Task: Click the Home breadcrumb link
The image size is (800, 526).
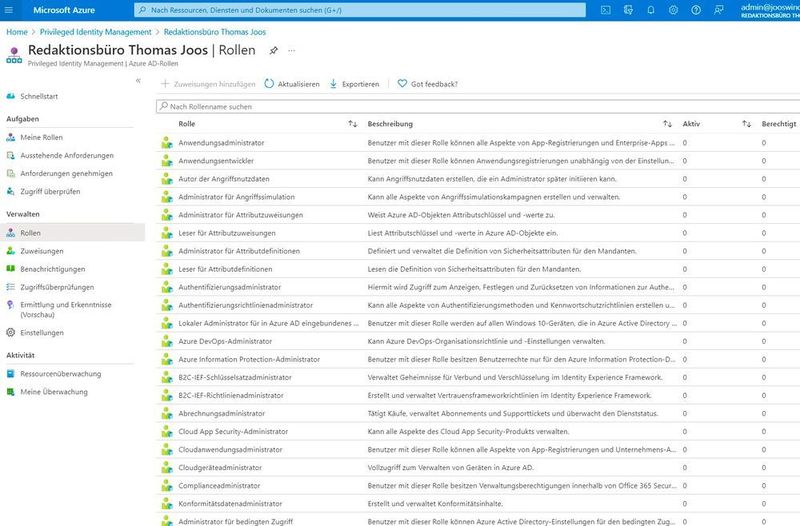Action: pos(17,32)
